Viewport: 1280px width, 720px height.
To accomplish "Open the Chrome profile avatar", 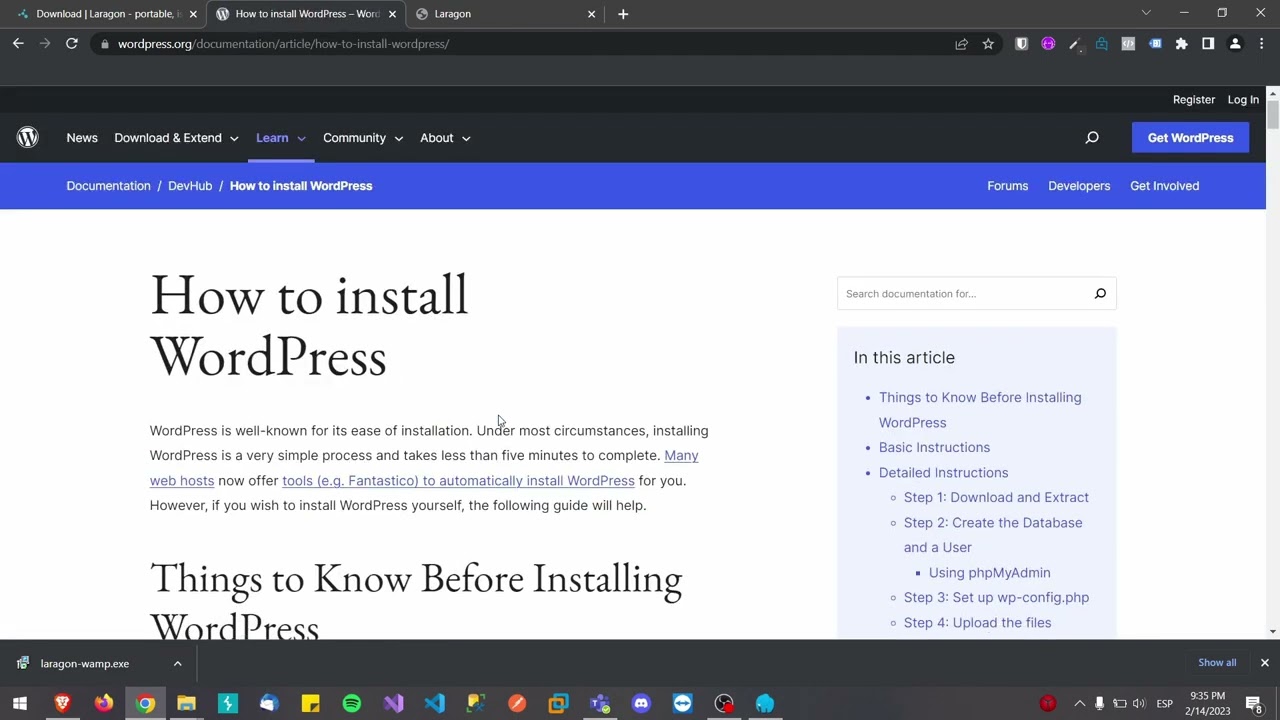I will coord(1235,44).
